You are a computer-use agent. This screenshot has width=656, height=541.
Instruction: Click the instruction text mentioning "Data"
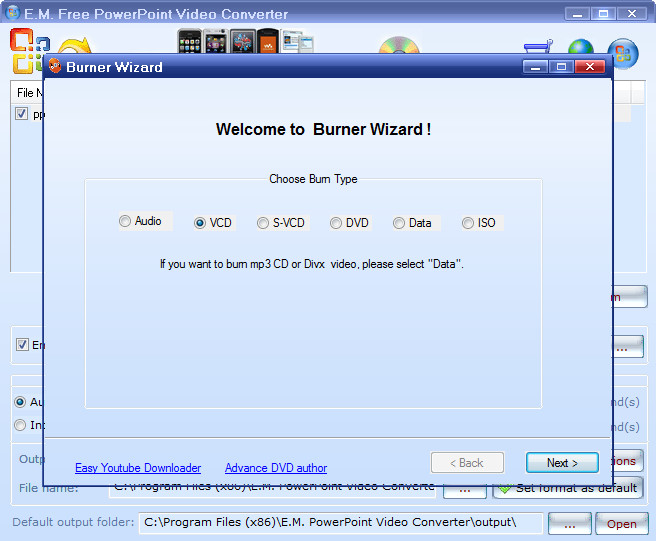[312, 264]
